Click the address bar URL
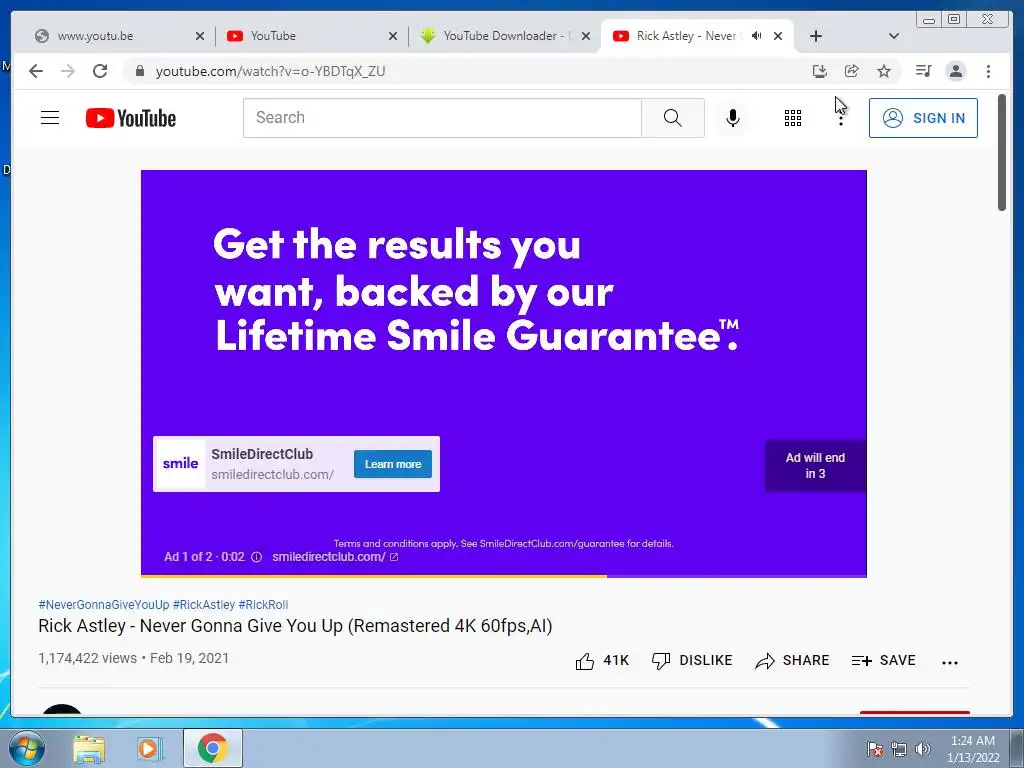The image size is (1024, 768). click(270, 71)
